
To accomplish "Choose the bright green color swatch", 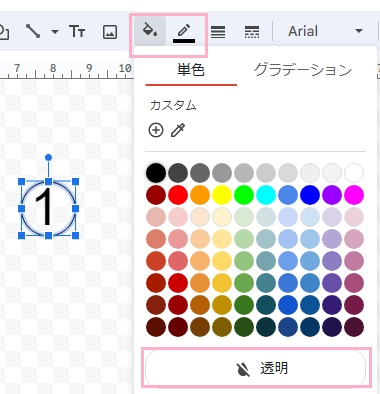I will coord(244,195).
